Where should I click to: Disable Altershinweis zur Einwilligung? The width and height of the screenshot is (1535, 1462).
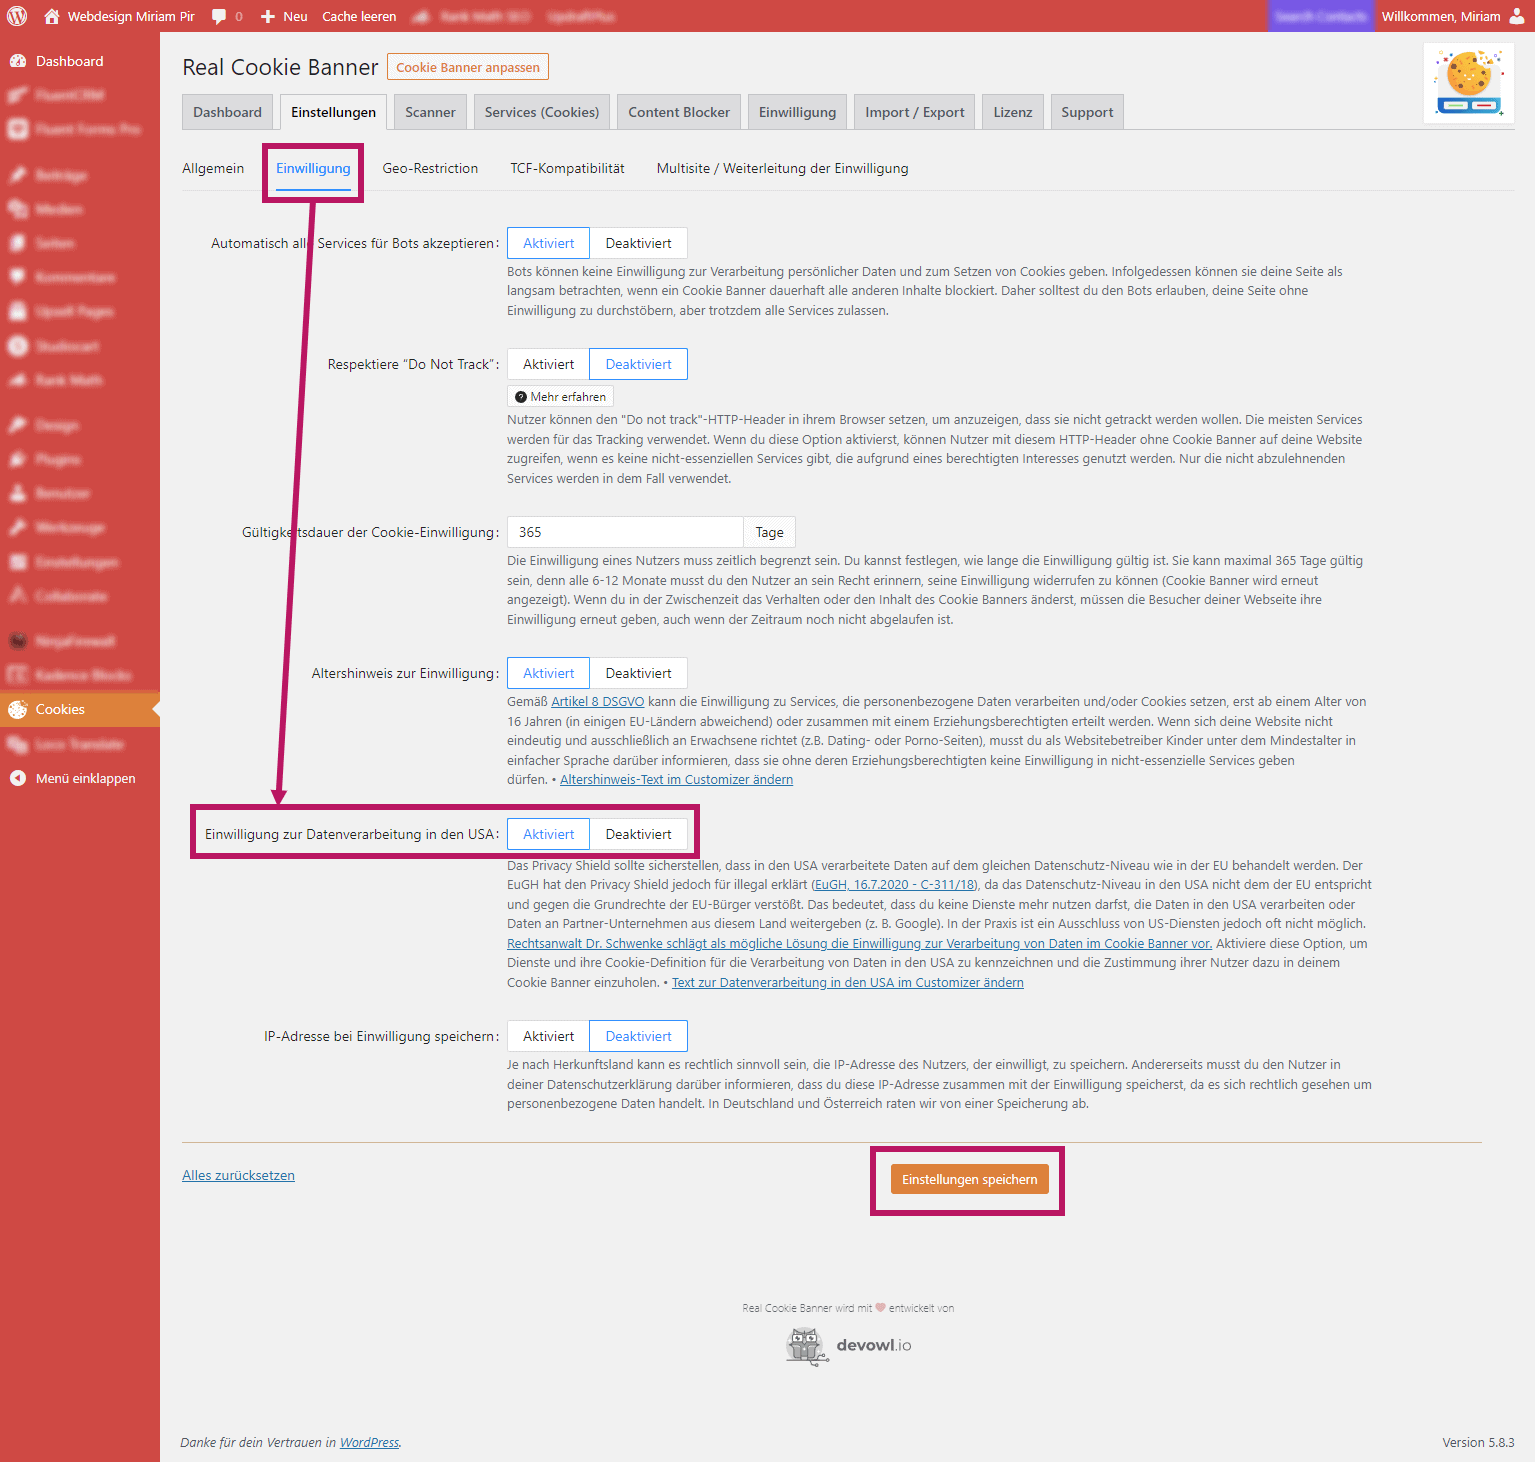(638, 673)
